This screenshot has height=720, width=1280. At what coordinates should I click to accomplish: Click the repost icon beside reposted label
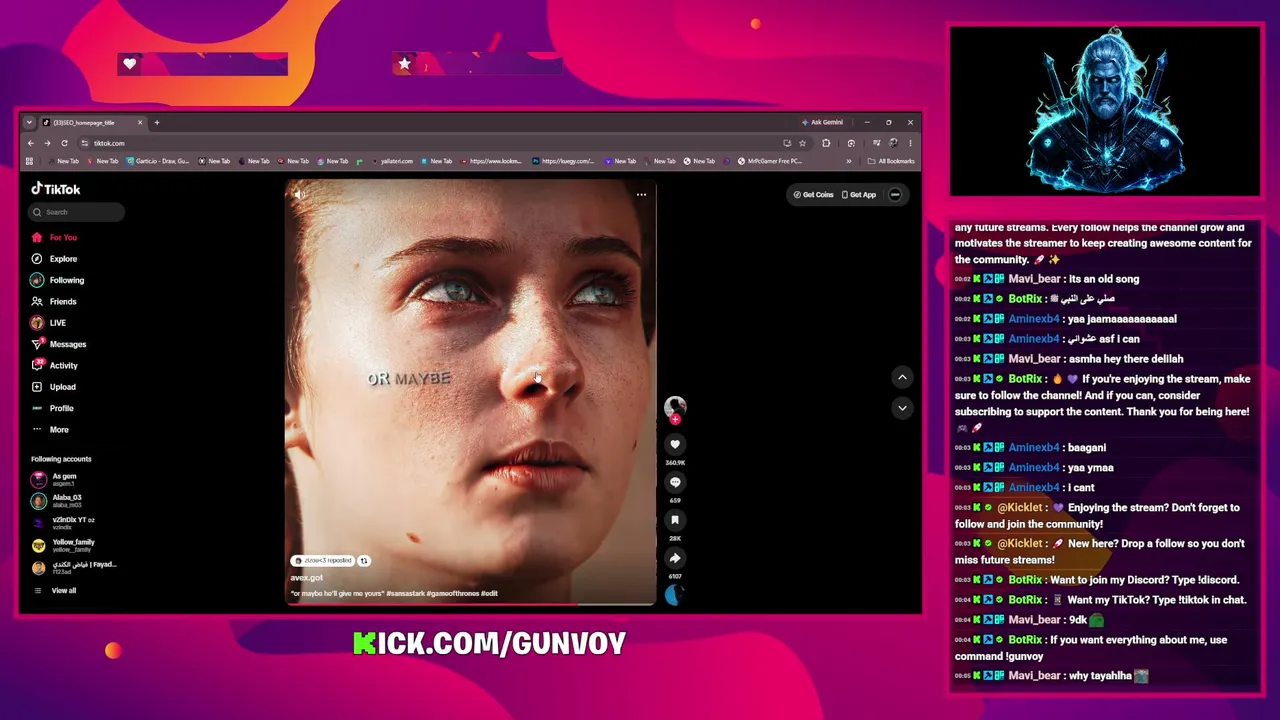[x=364, y=561]
